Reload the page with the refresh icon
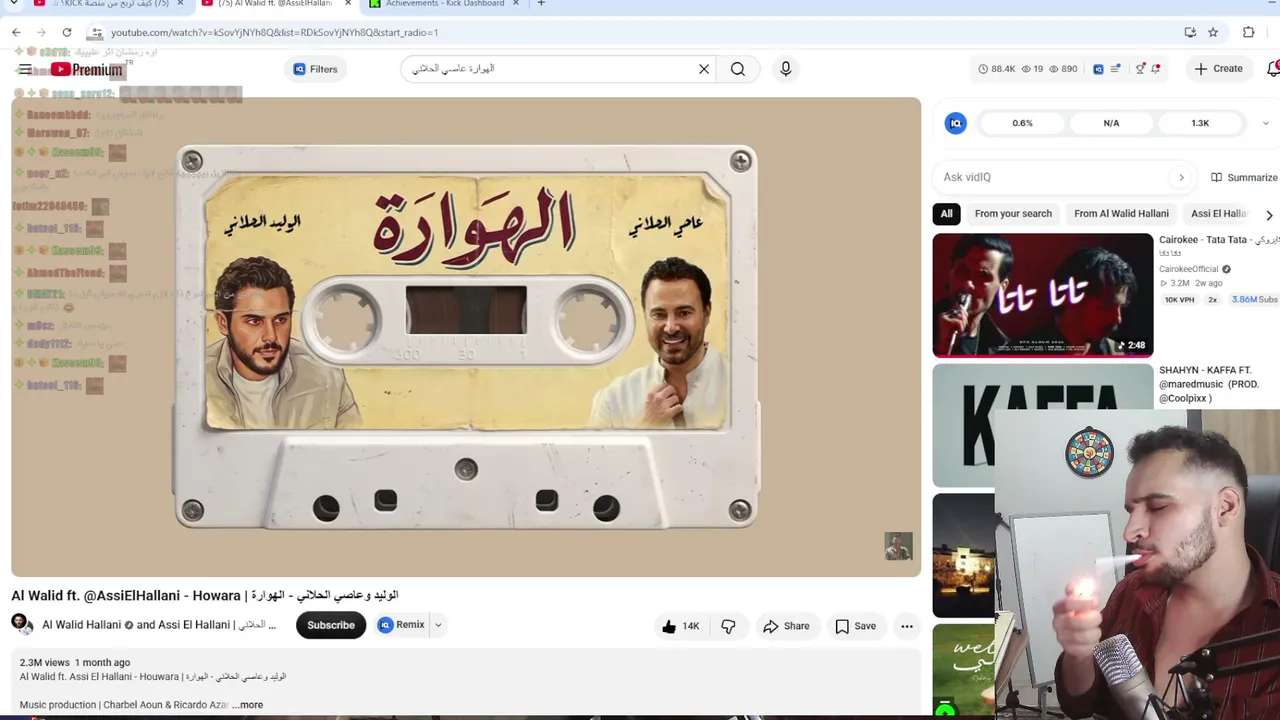The width and height of the screenshot is (1280, 720). pyautogui.click(x=67, y=32)
